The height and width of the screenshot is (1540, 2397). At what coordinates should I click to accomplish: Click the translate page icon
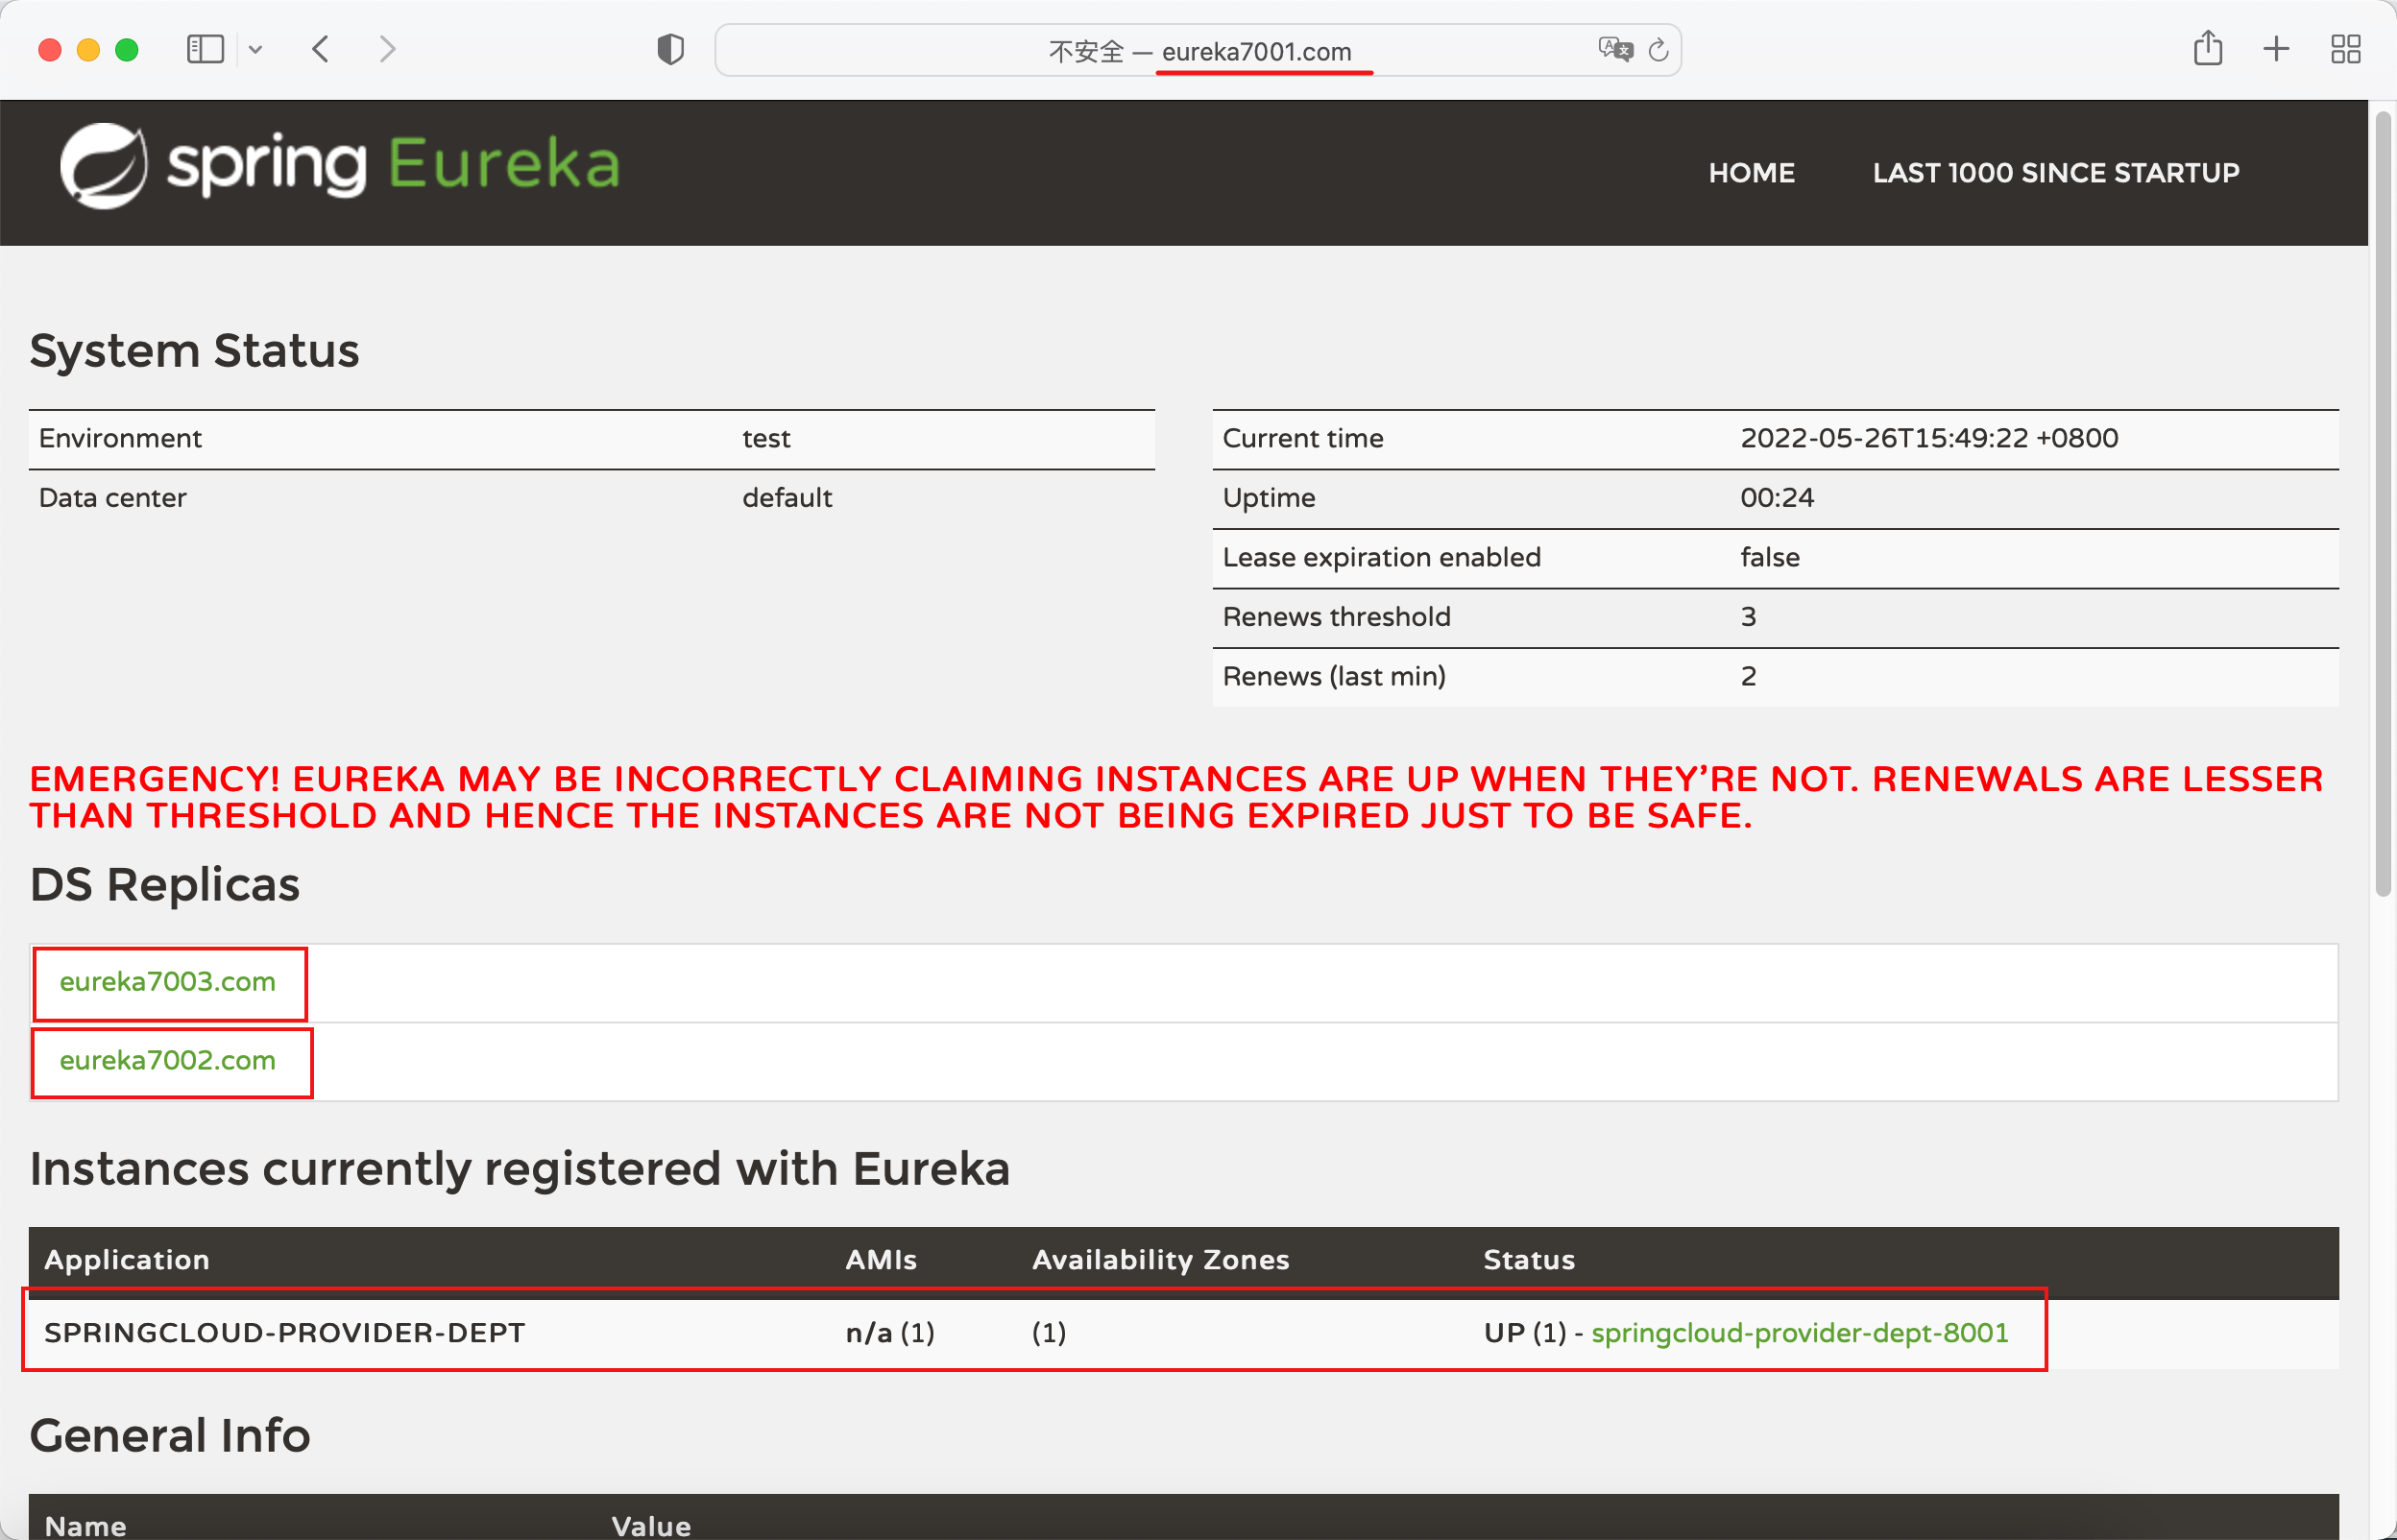(1614, 49)
